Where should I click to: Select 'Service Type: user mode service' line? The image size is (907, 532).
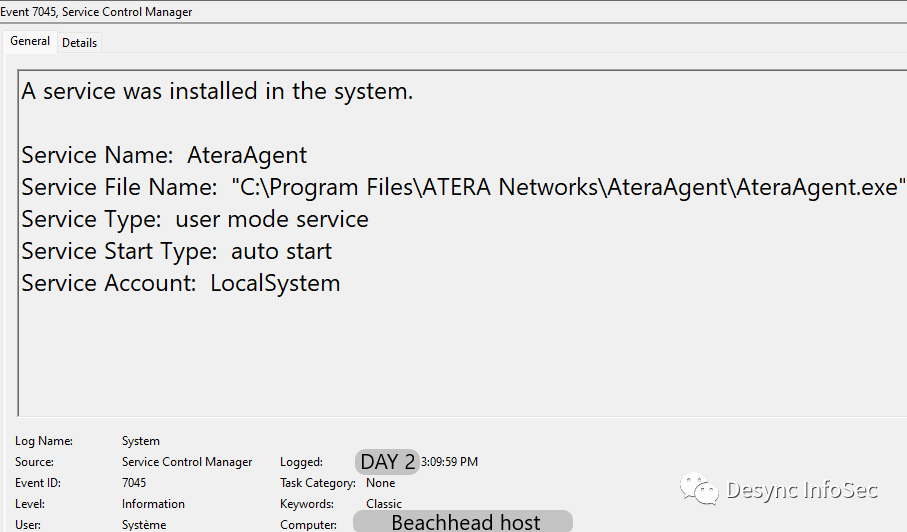[x=195, y=219]
